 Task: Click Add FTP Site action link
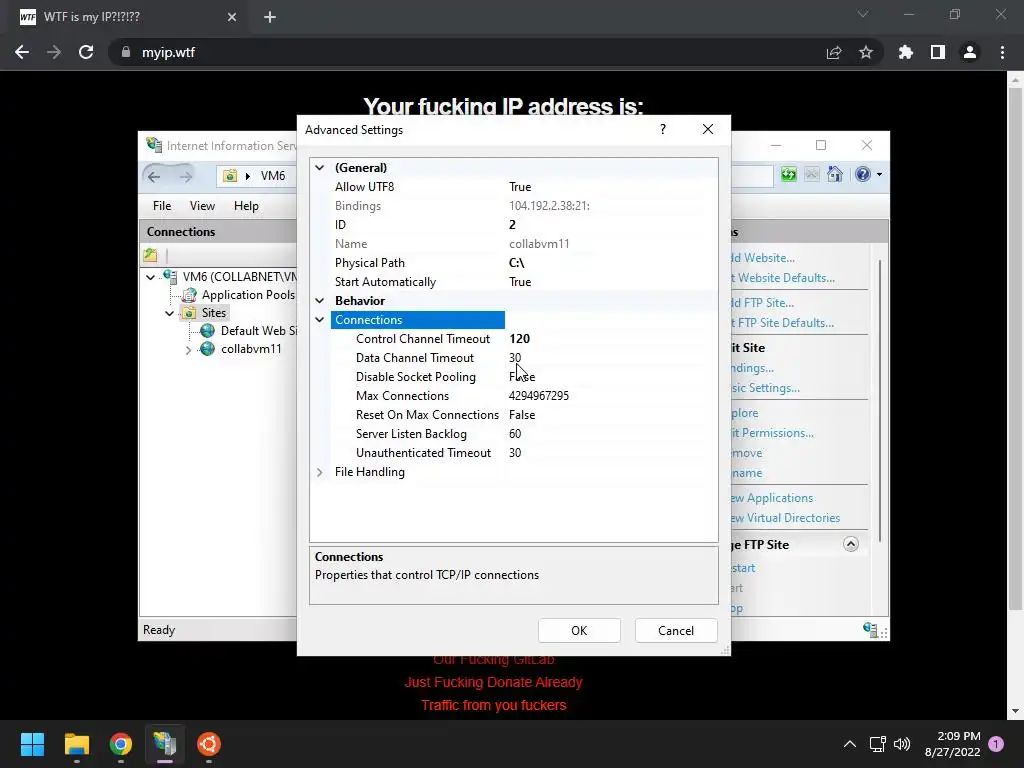point(763,303)
